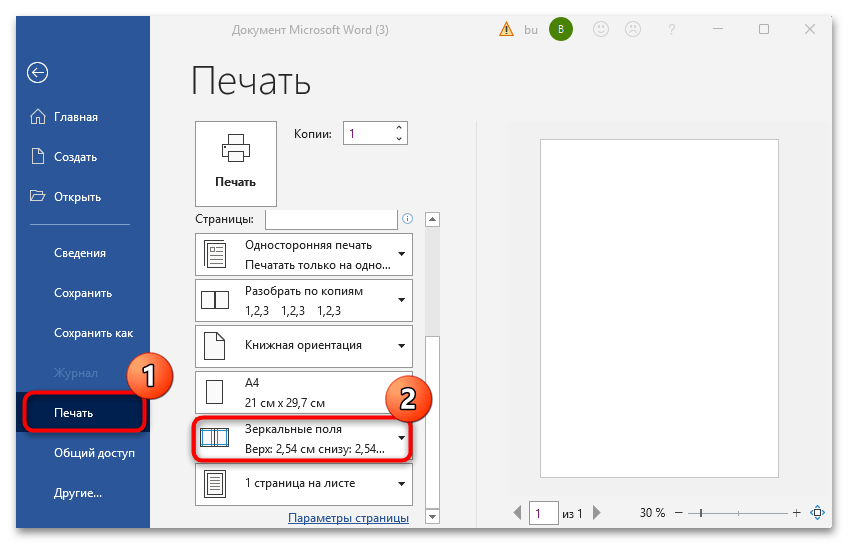
Task: Click the folder icon beside Открыть
Action: pos(37,196)
